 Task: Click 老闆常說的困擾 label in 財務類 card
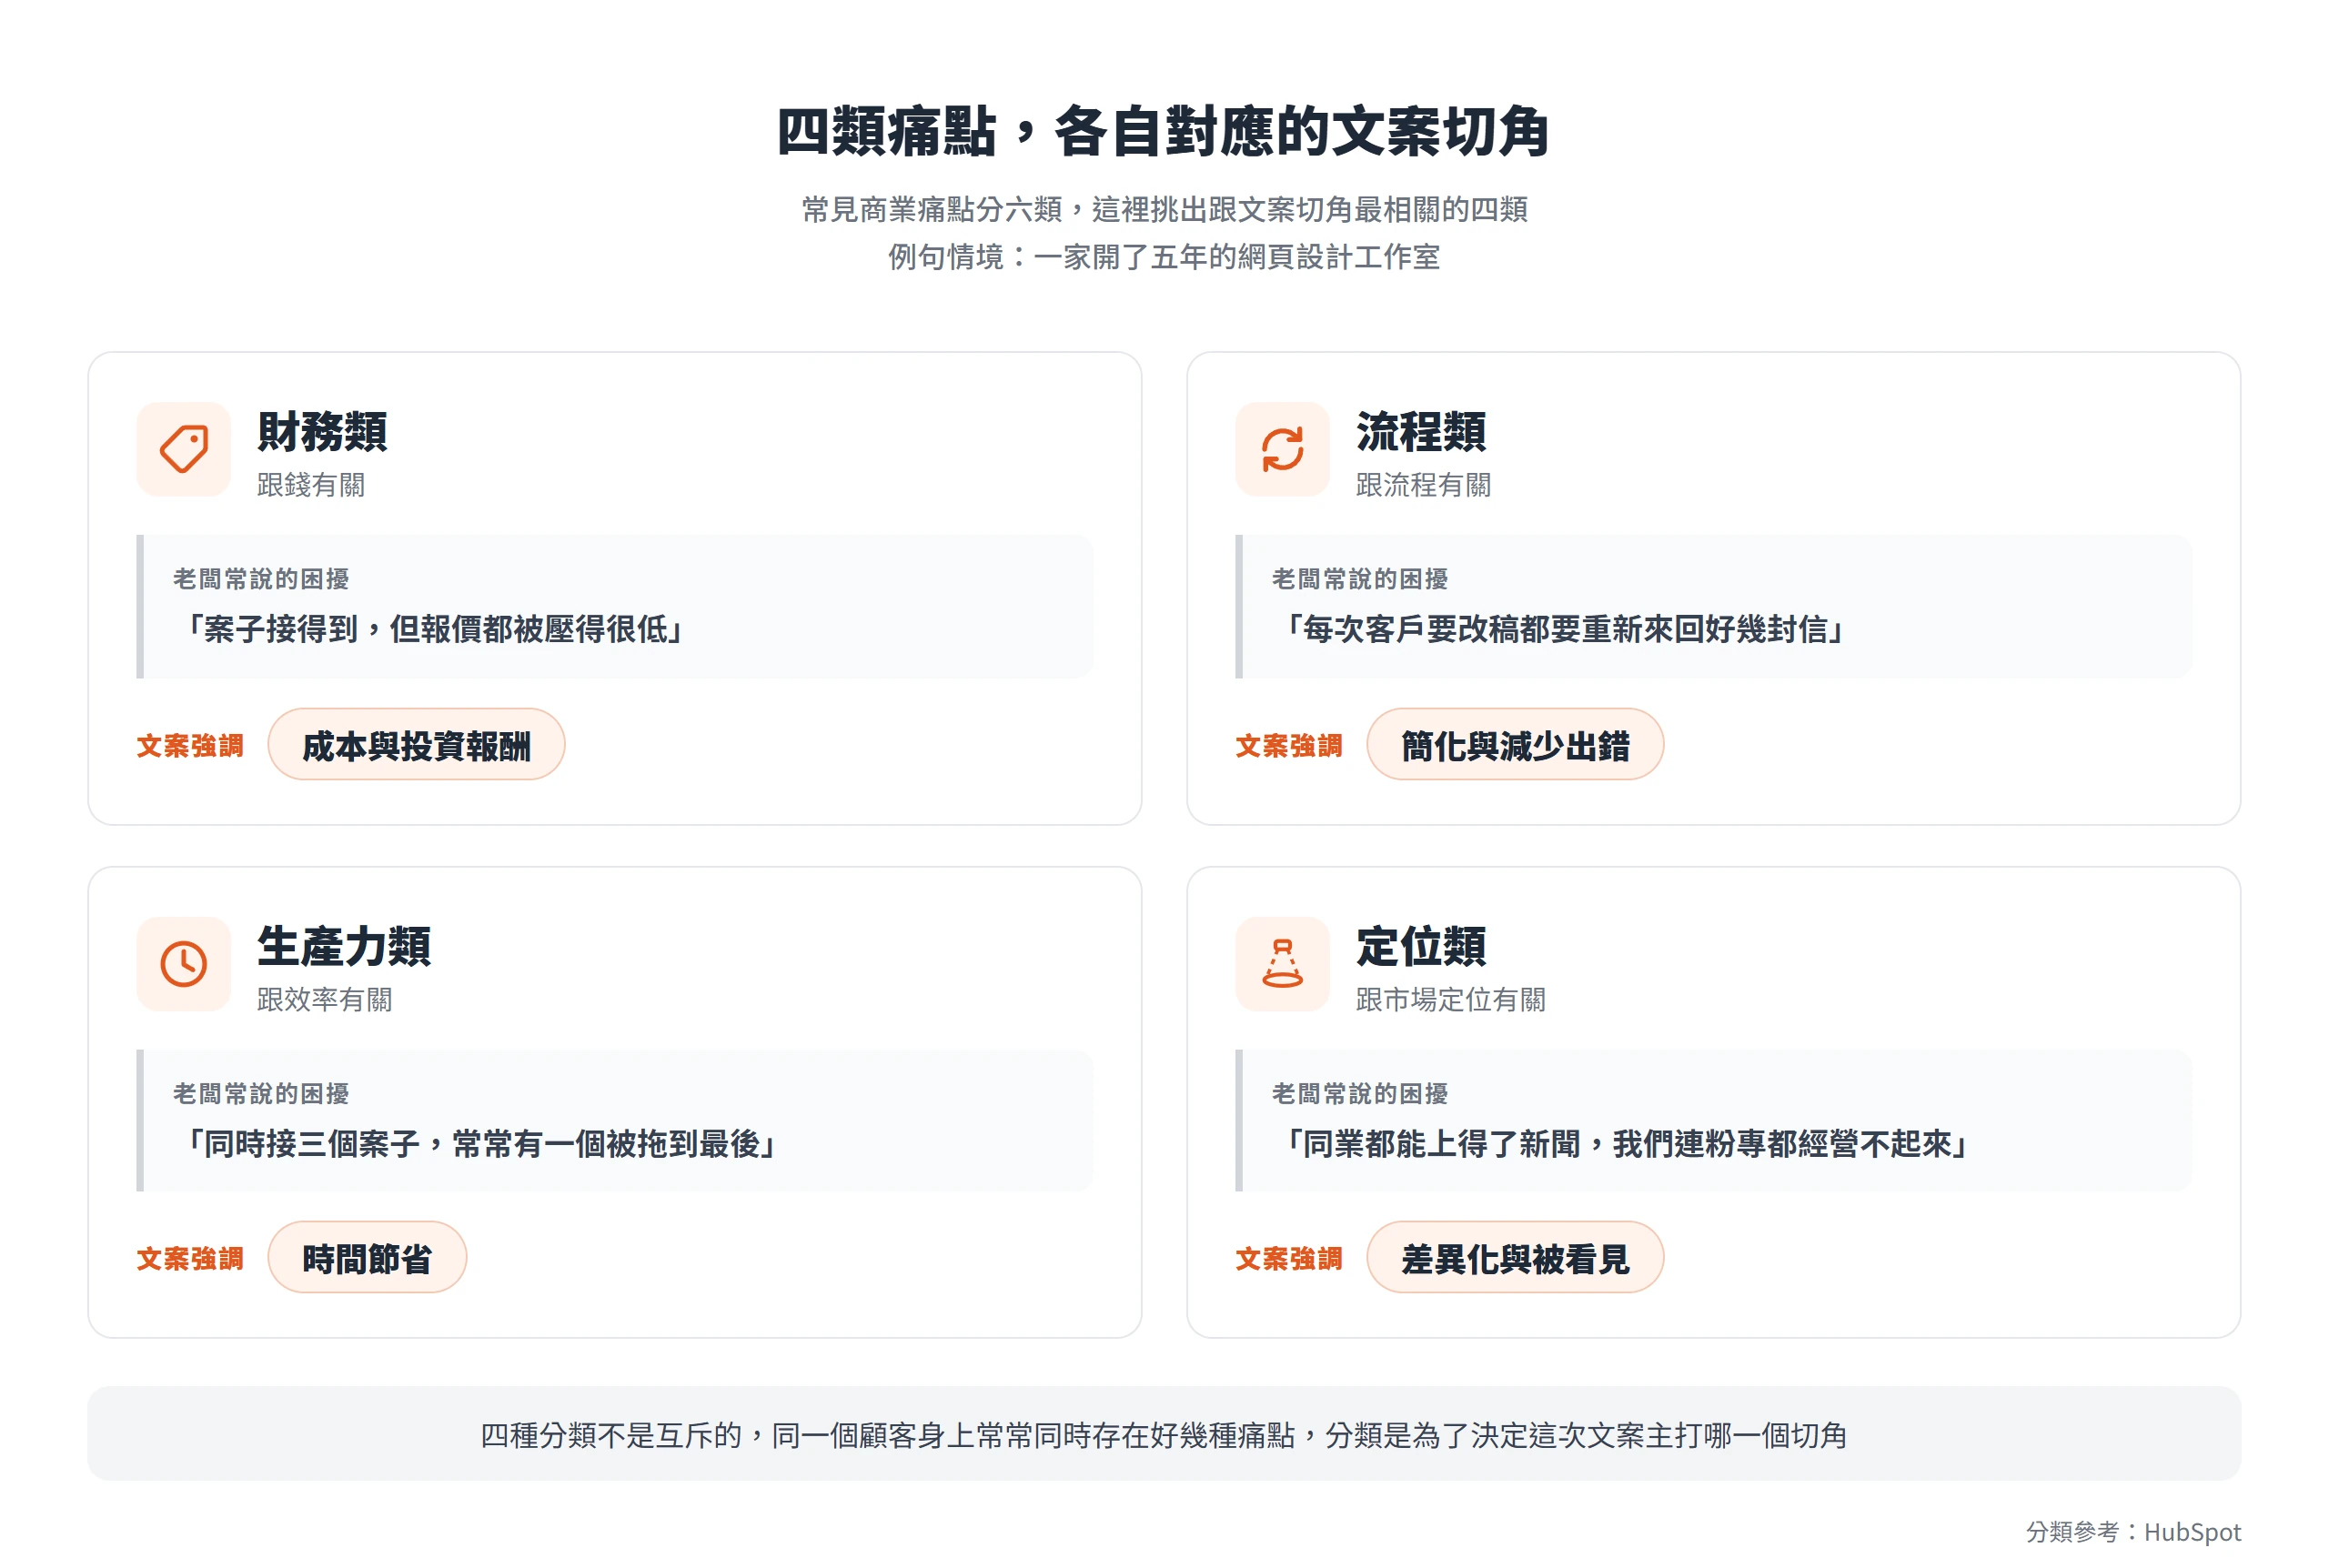pyautogui.click(x=261, y=579)
